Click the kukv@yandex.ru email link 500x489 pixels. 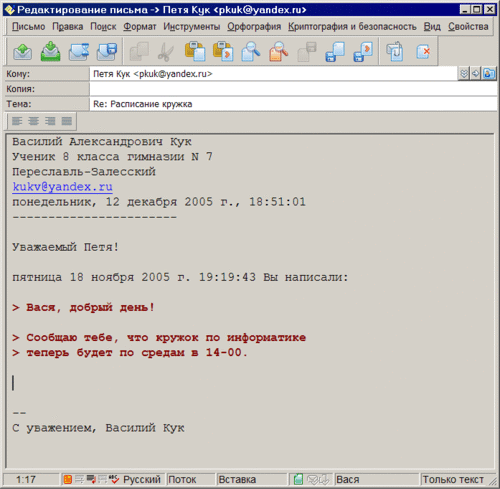62,187
